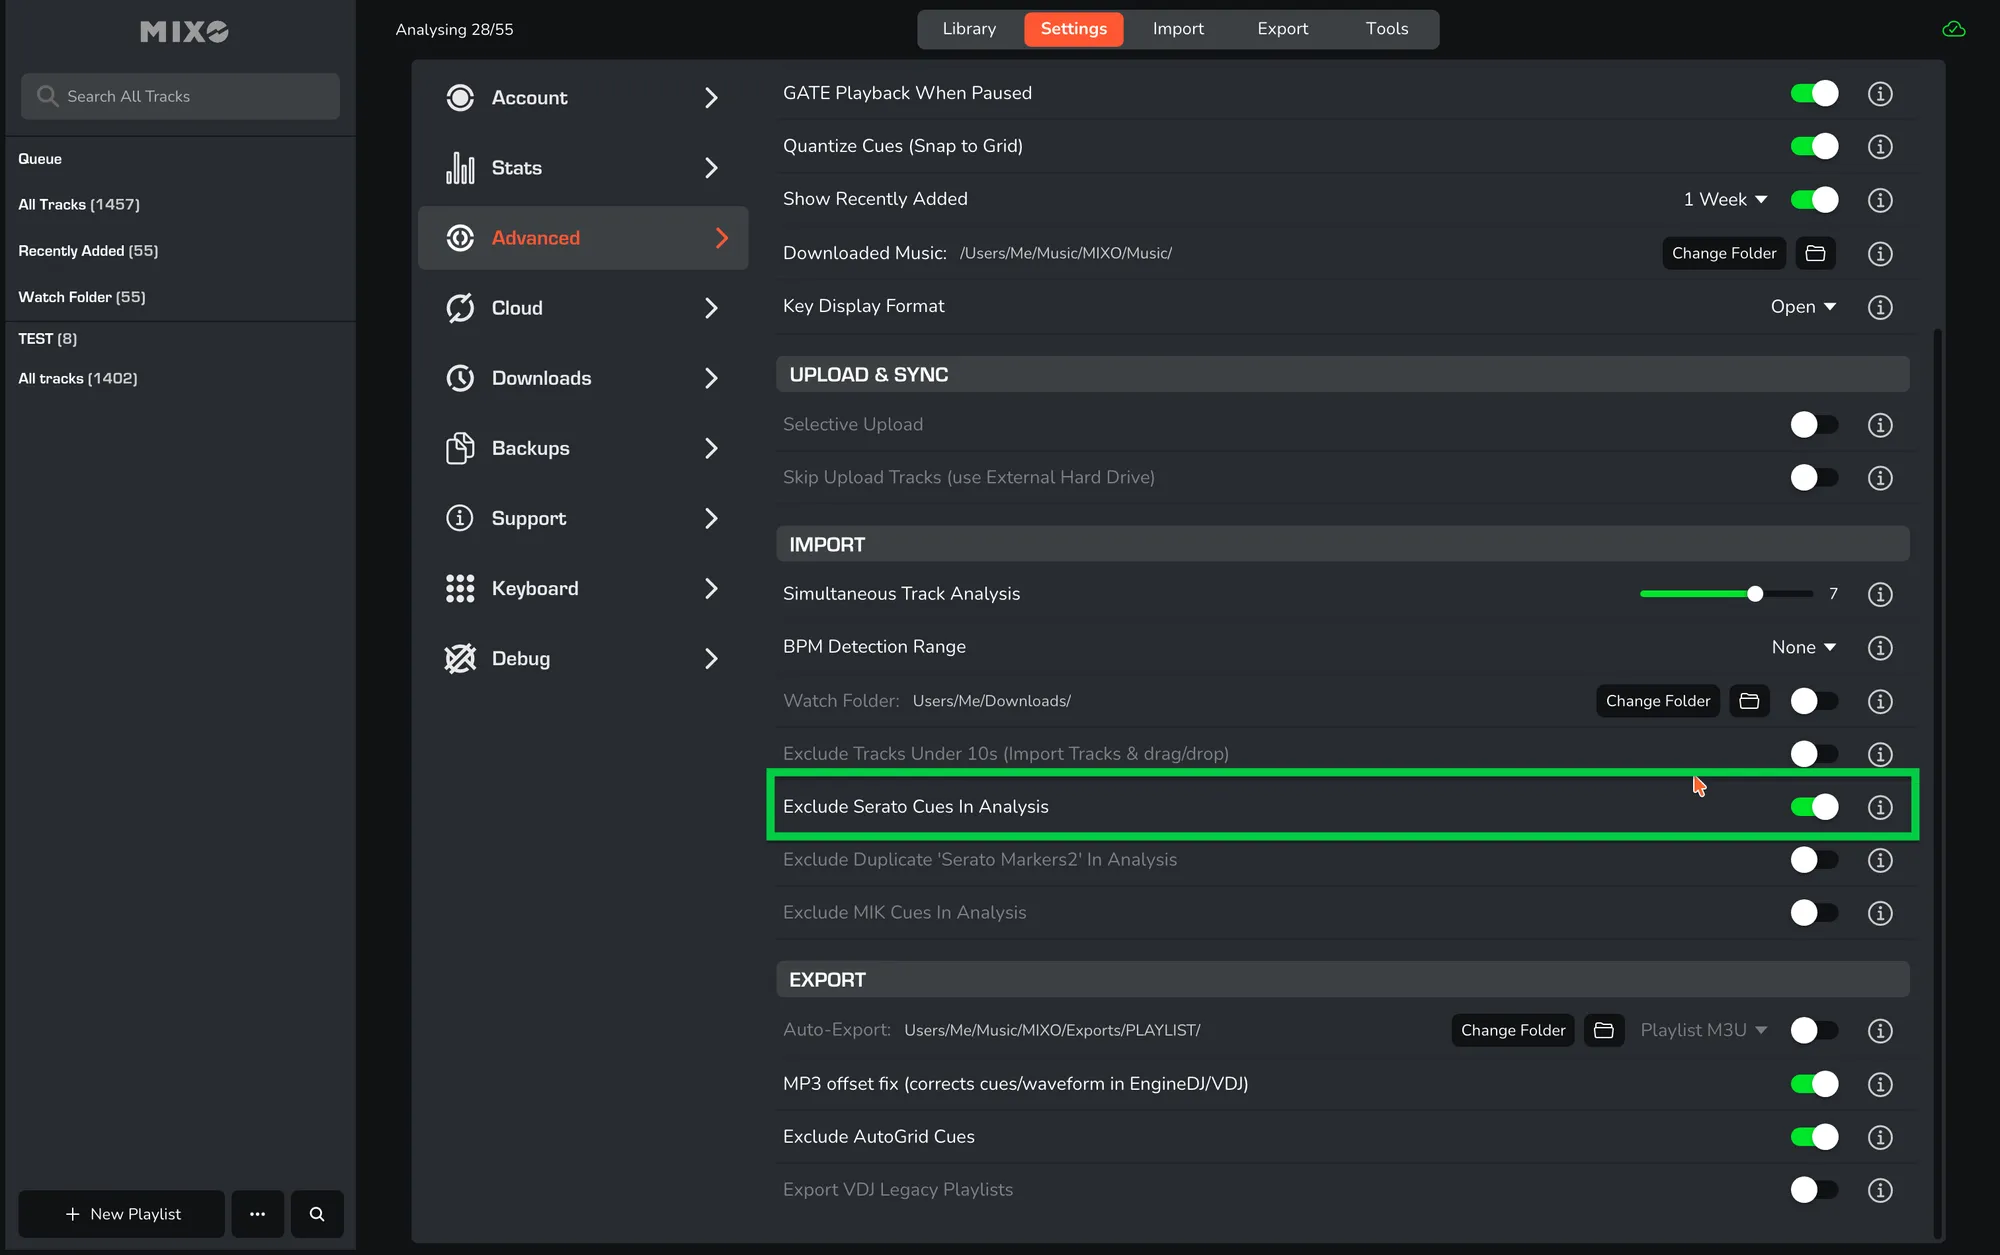The height and width of the screenshot is (1255, 2000).
Task: Disable Exclude Serato Cues In Analysis
Action: click(1814, 807)
